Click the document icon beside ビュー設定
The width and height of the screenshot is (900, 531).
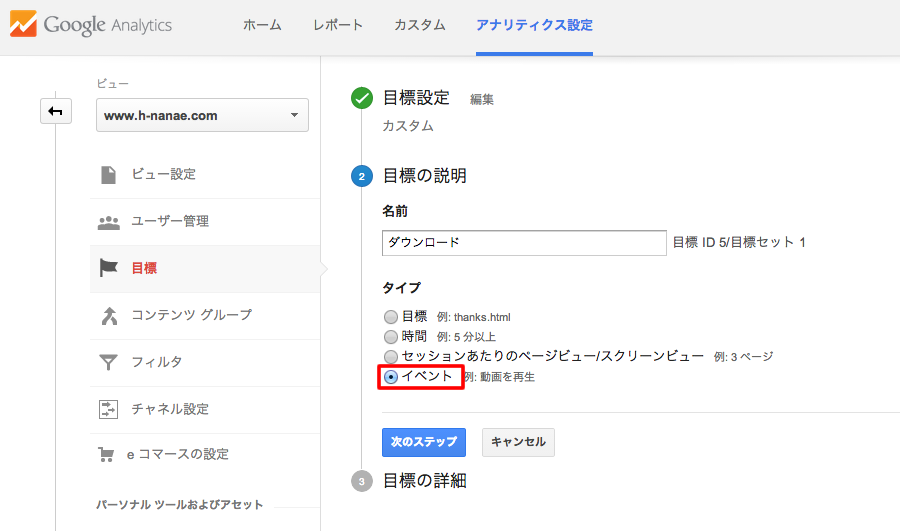pos(108,175)
